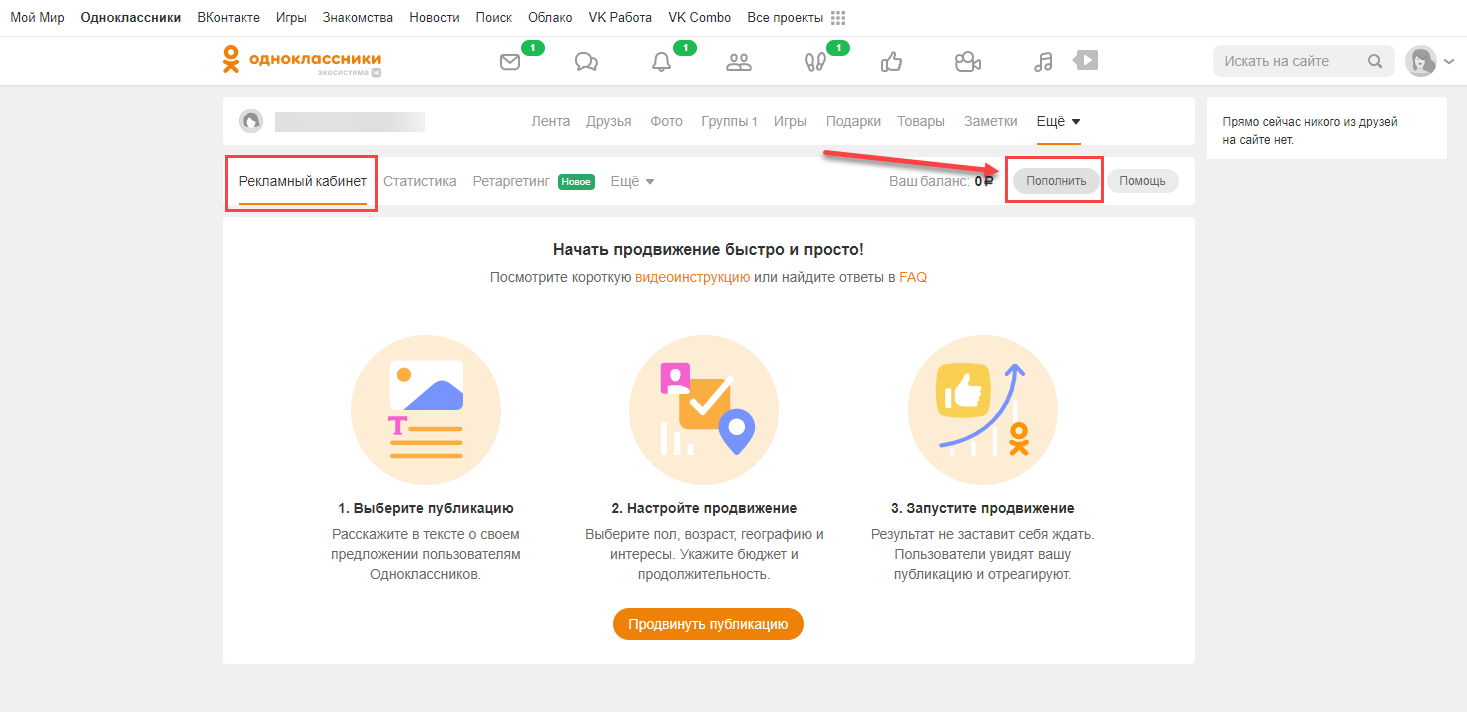Open the 'Подарки' tab

coord(853,121)
